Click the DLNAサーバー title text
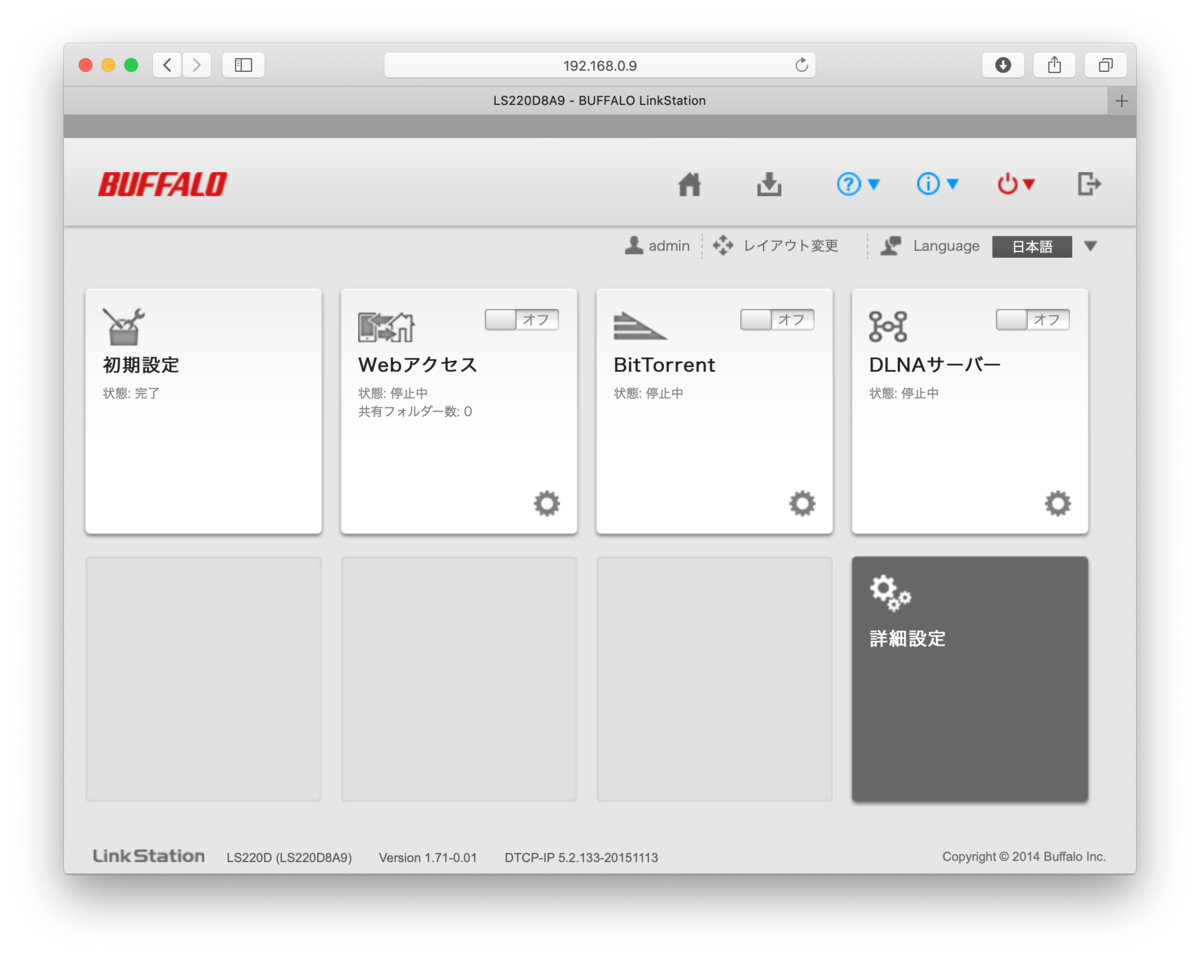This screenshot has width=1200, height=959. pyautogui.click(x=935, y=365)
